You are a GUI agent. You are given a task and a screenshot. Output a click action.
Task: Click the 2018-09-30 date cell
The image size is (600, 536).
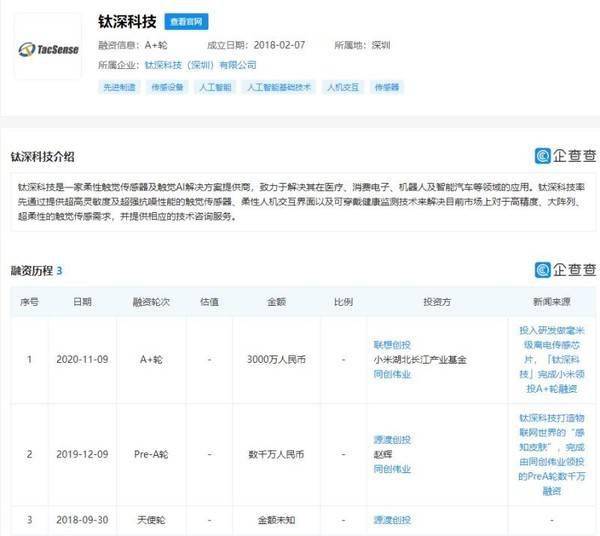coord(82,520)
